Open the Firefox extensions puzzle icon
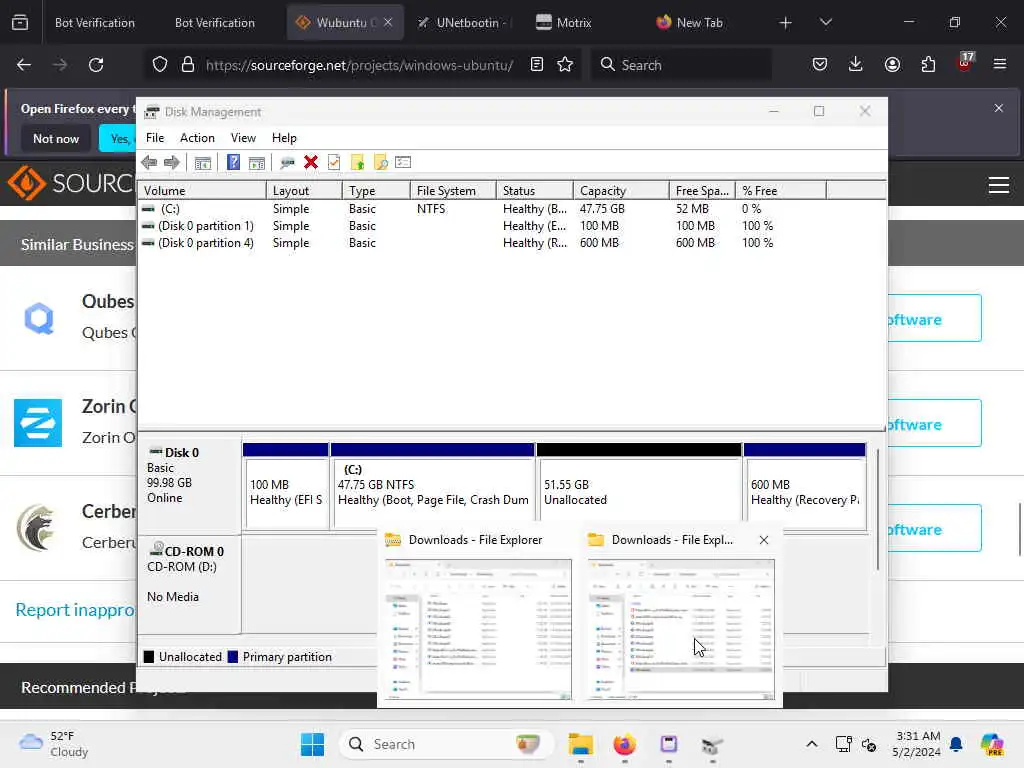Viewport: 1024px width, 768px height. pos(928,64)
